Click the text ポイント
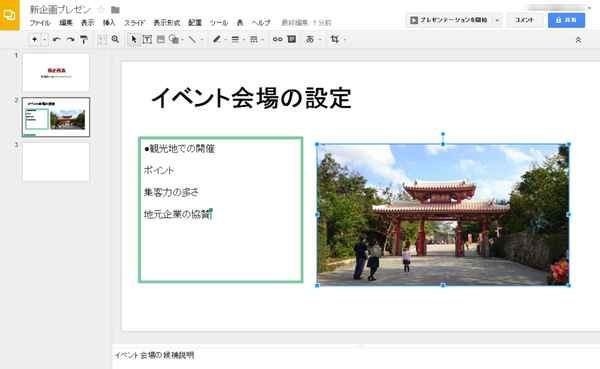The image size is (600, 369). [159, 170]
